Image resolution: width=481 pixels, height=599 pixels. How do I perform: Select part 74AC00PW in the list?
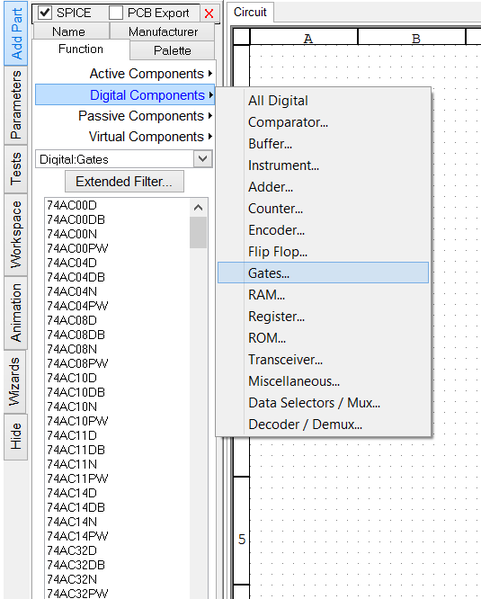[77, 248]
